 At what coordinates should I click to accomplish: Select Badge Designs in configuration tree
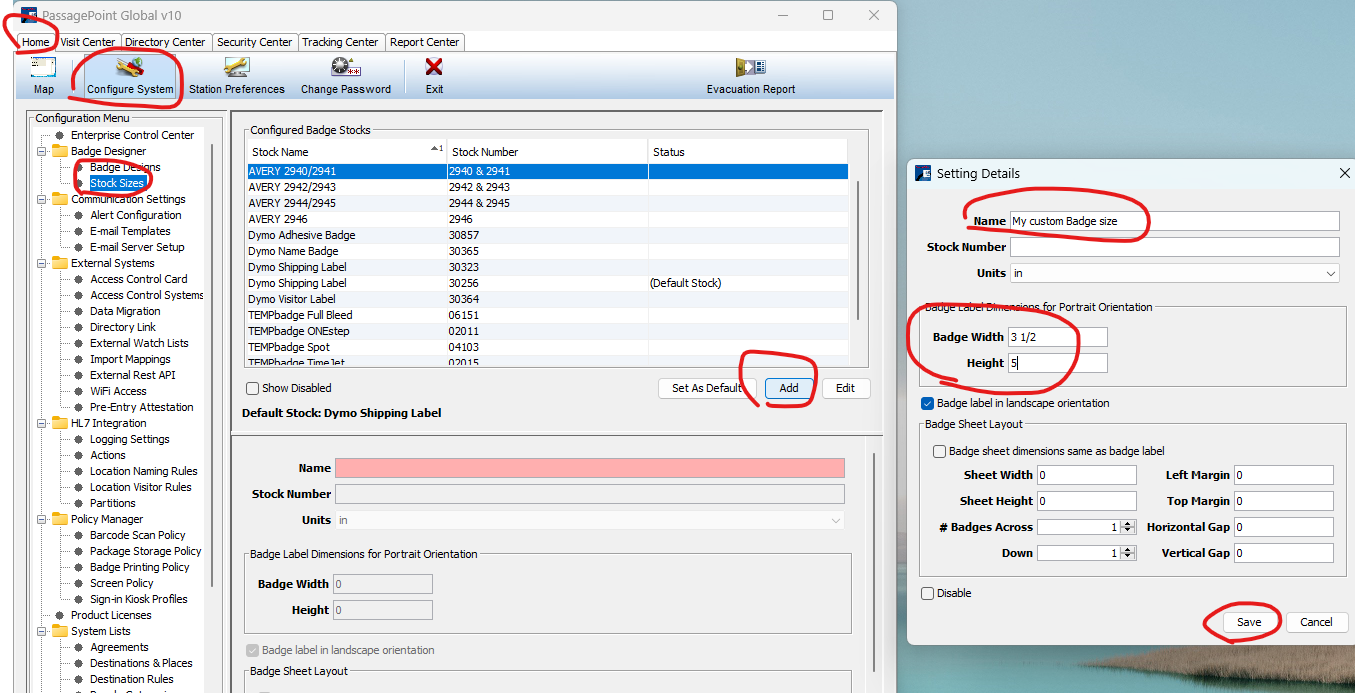pyautogui.click(x=125, y=167)
